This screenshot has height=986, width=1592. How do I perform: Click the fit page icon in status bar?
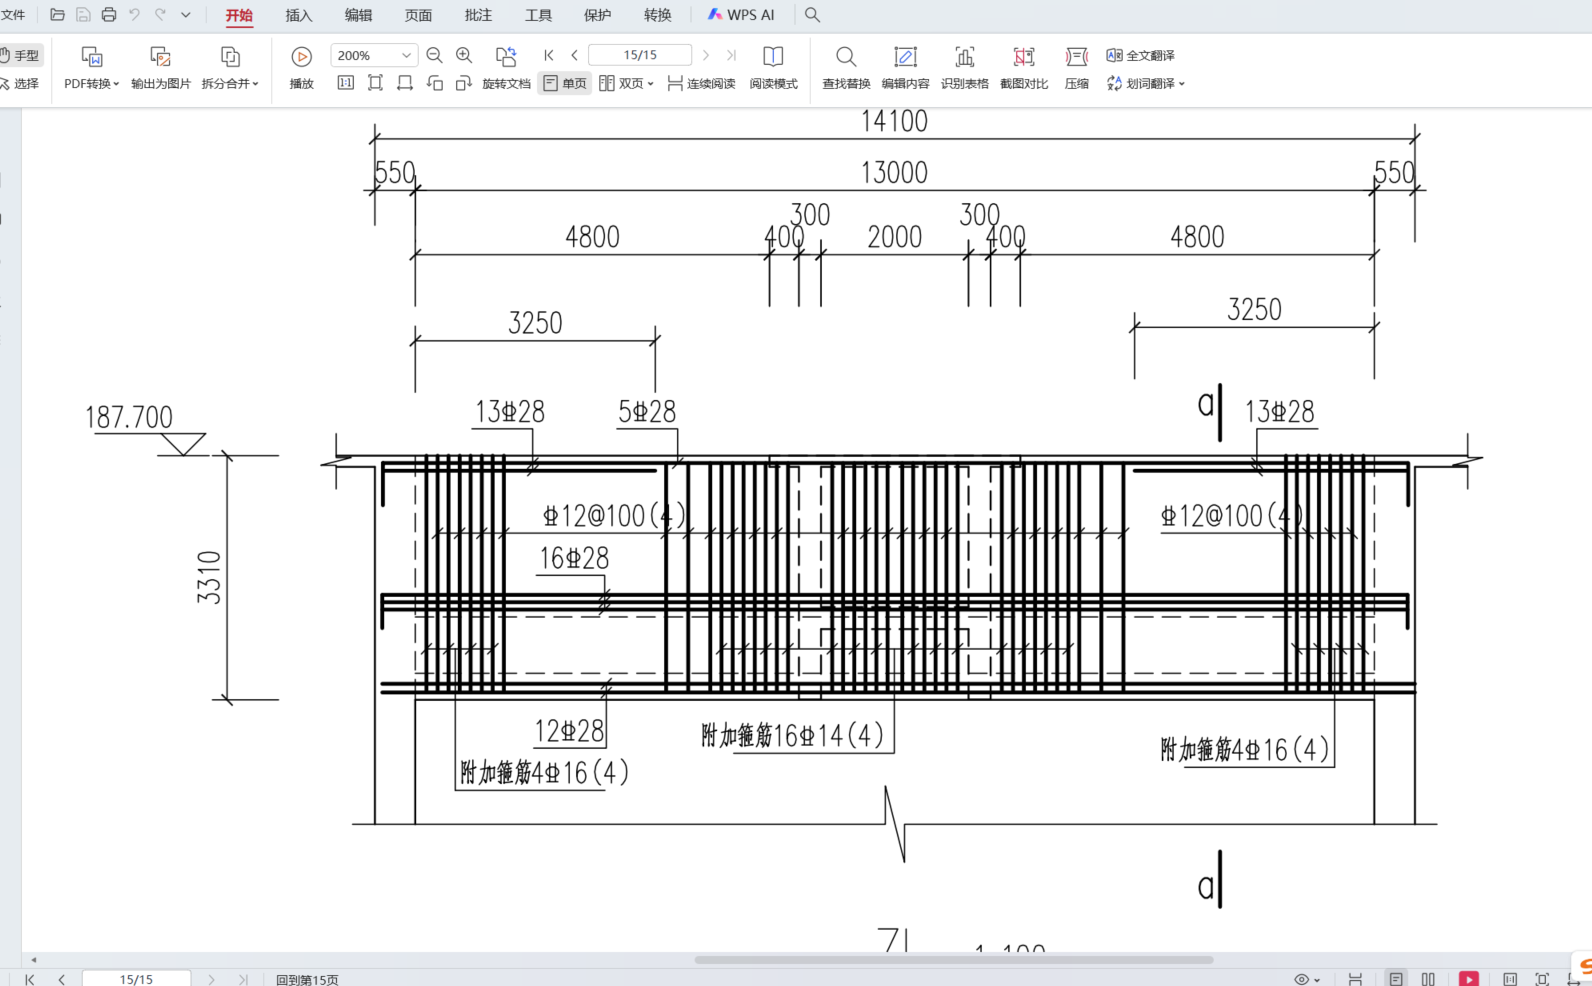[1542, 979]
